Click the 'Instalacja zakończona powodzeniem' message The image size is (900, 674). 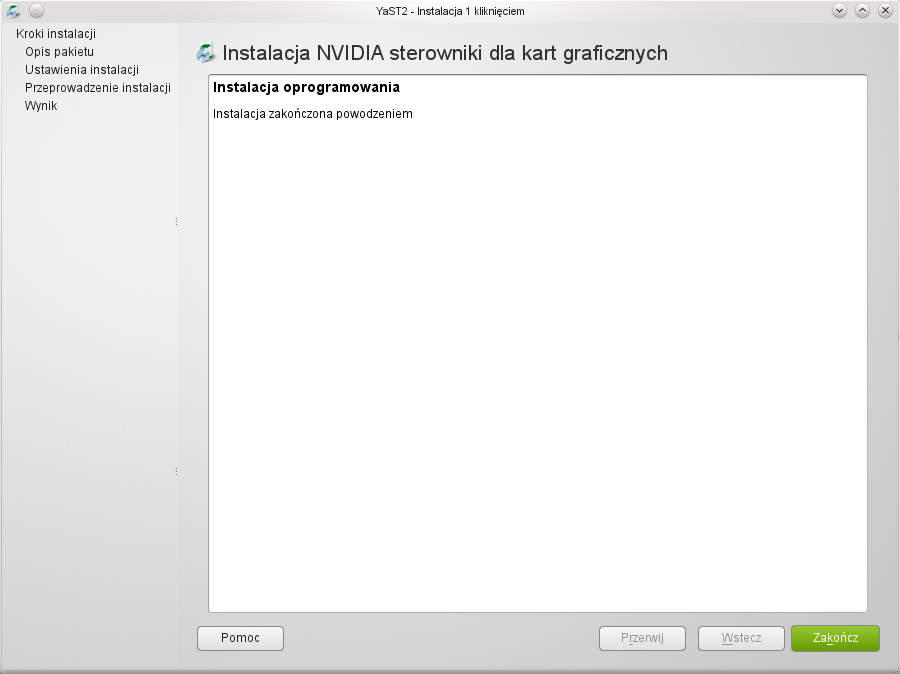313,114
